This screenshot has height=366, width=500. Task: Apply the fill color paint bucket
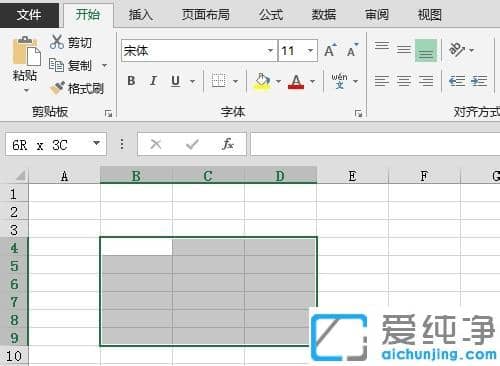pos(262,81)
